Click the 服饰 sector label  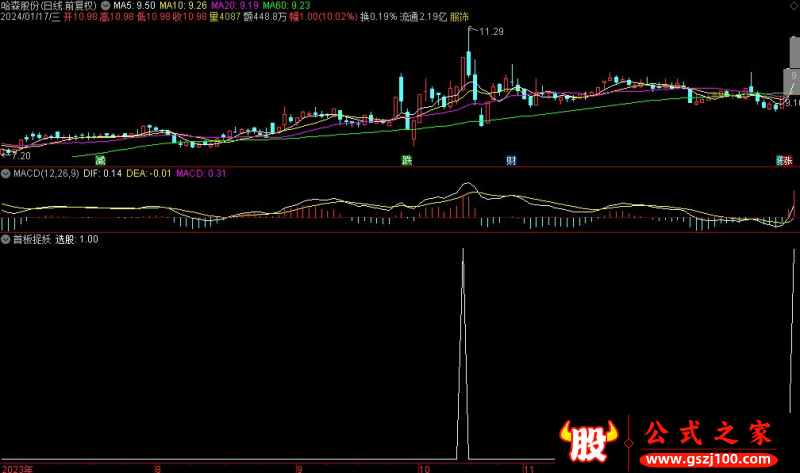(x=459, y=17)
